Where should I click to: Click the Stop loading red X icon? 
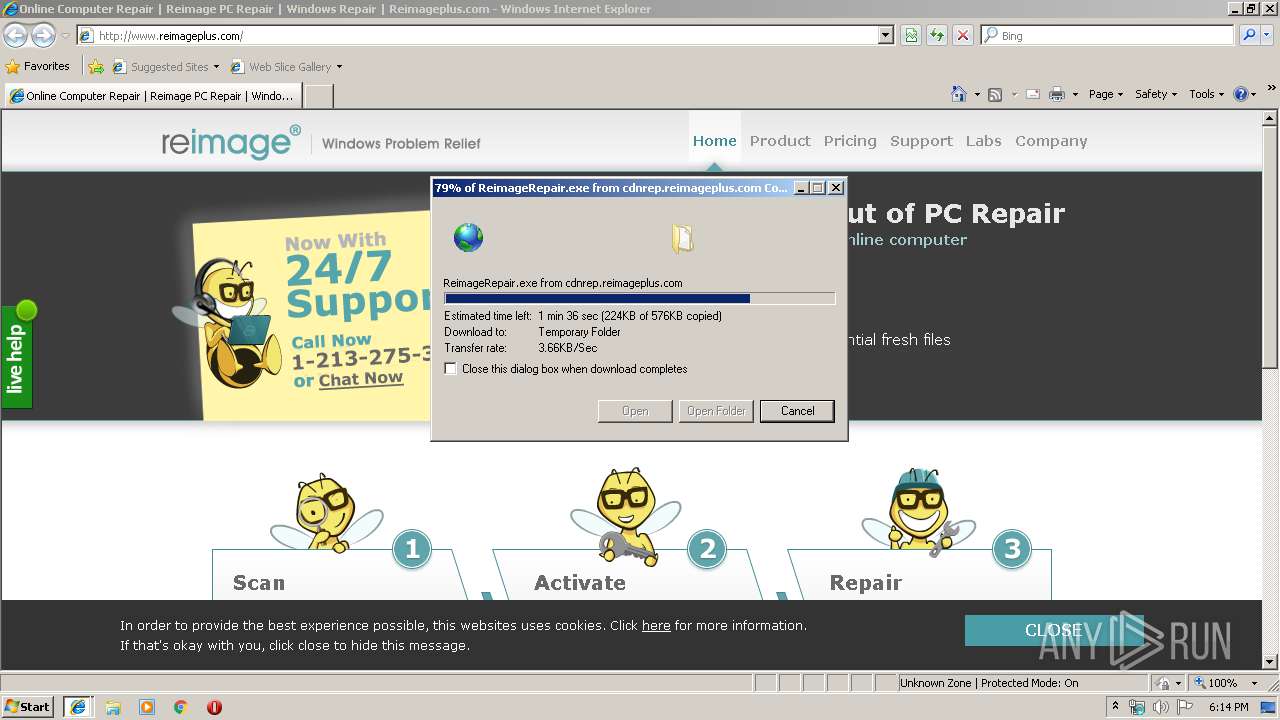point(963,35)
